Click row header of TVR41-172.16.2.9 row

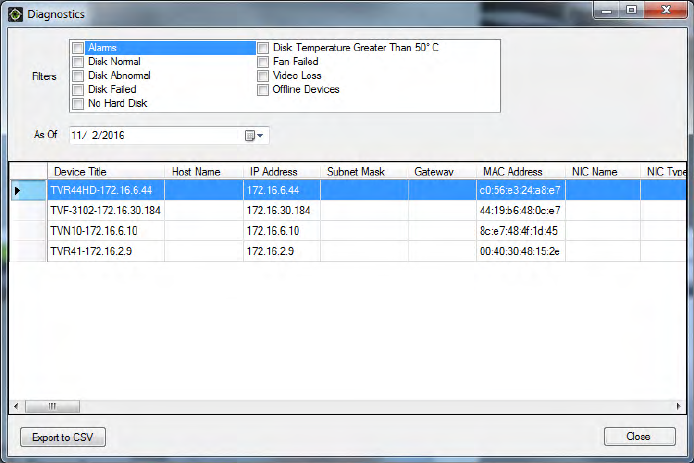tap(28, 251)
